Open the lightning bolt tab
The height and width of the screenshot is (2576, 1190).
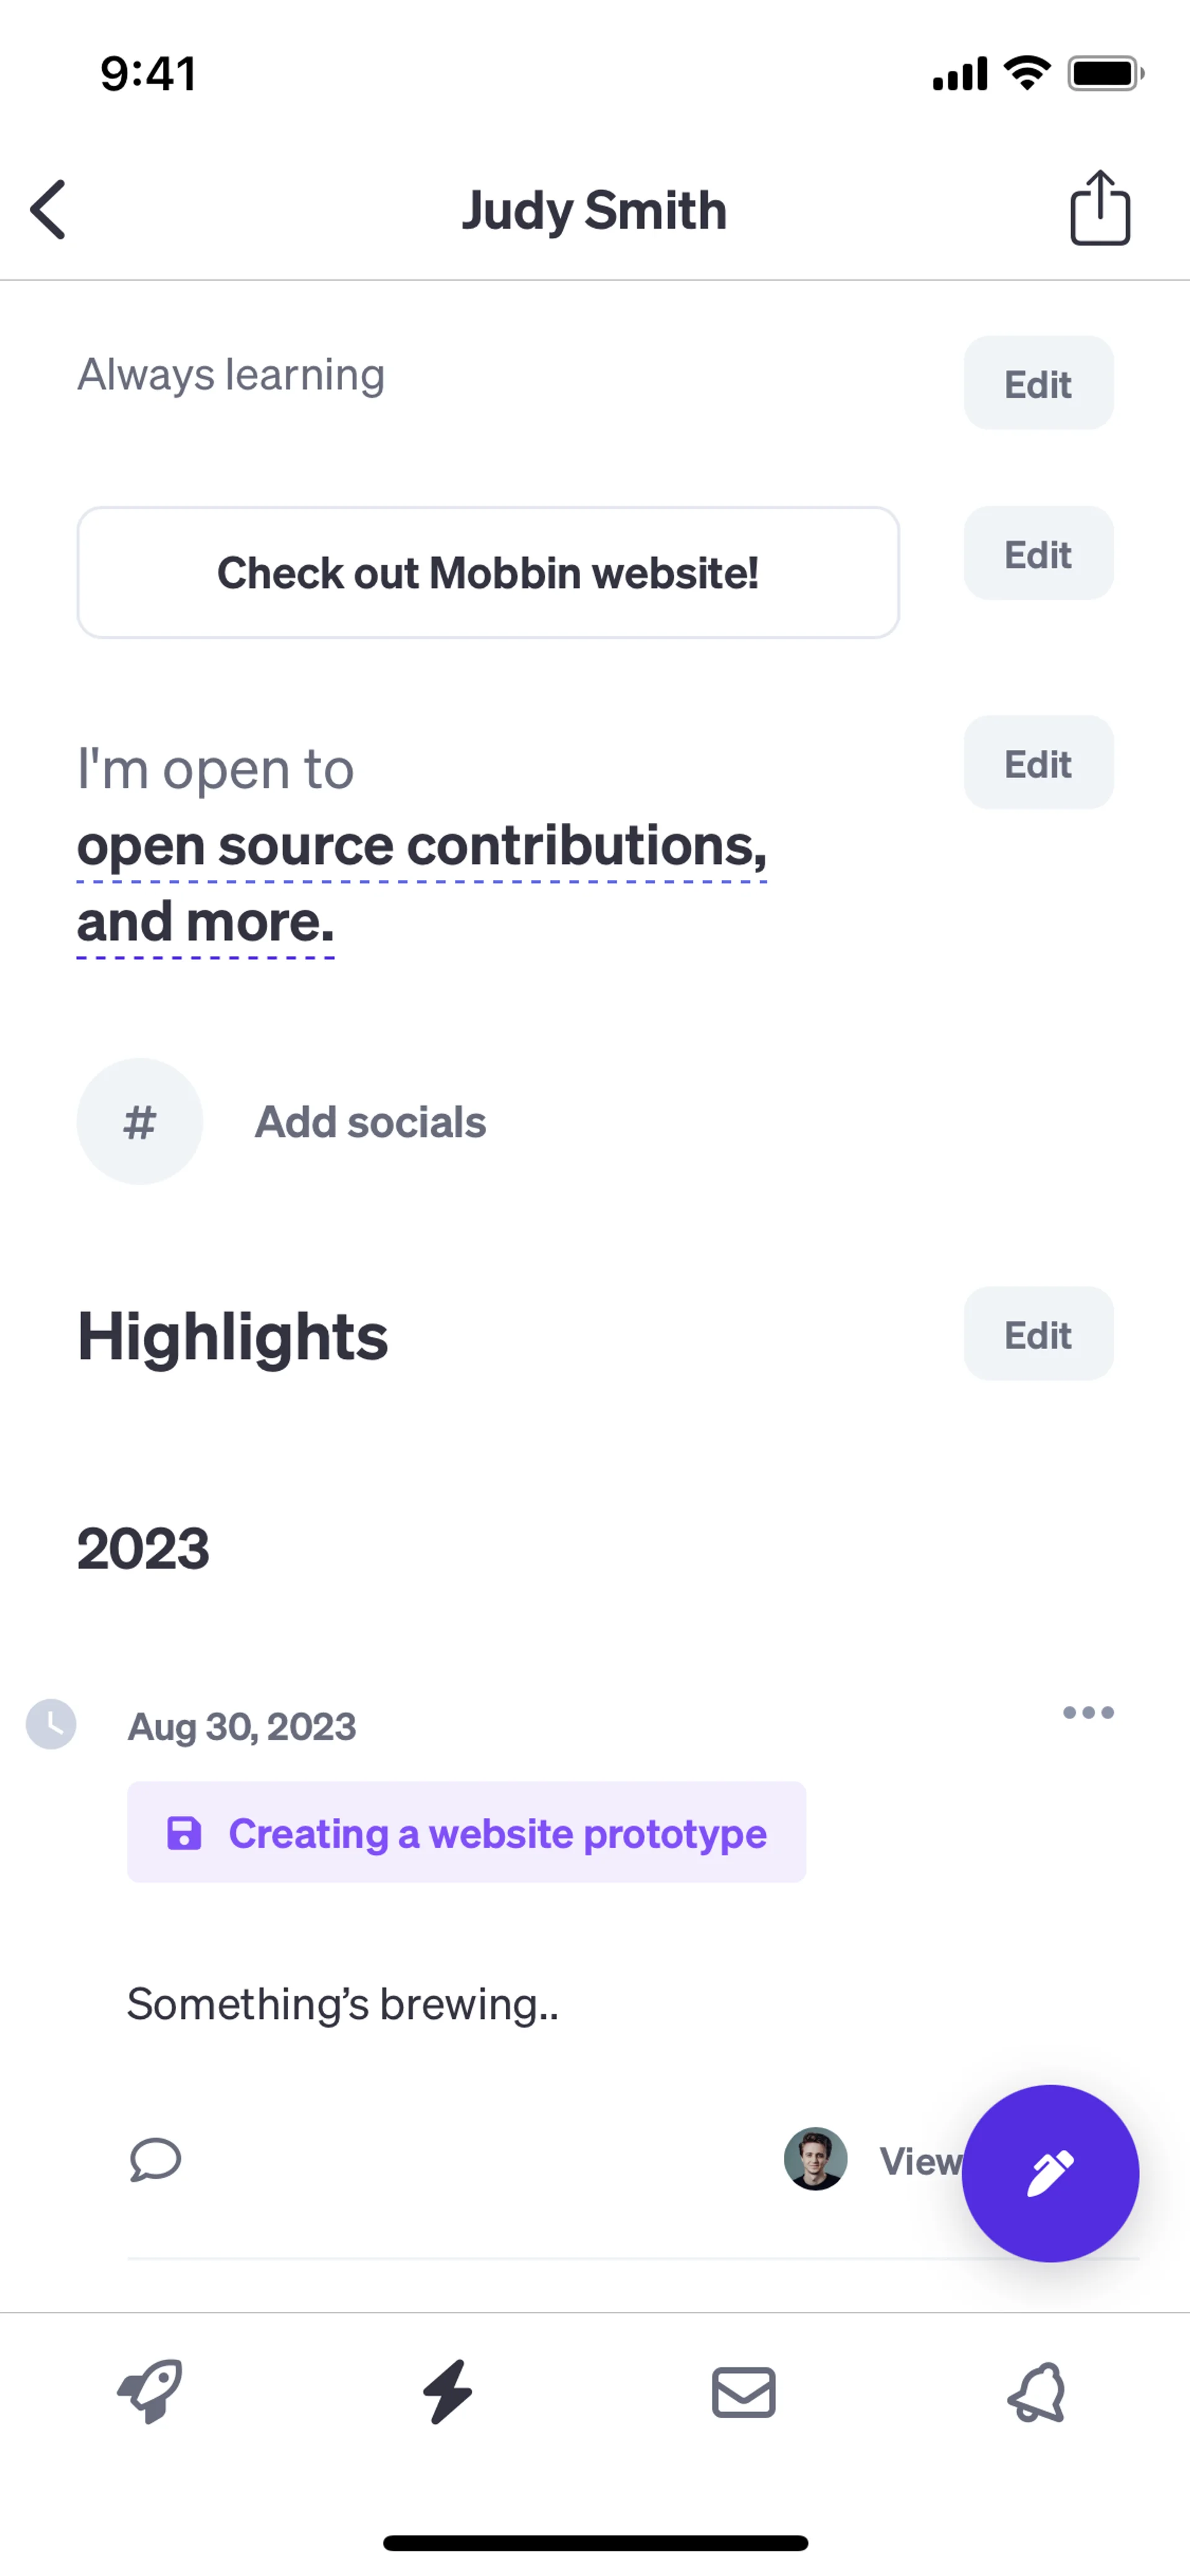pyautogui.click(x=447, y=2392)
